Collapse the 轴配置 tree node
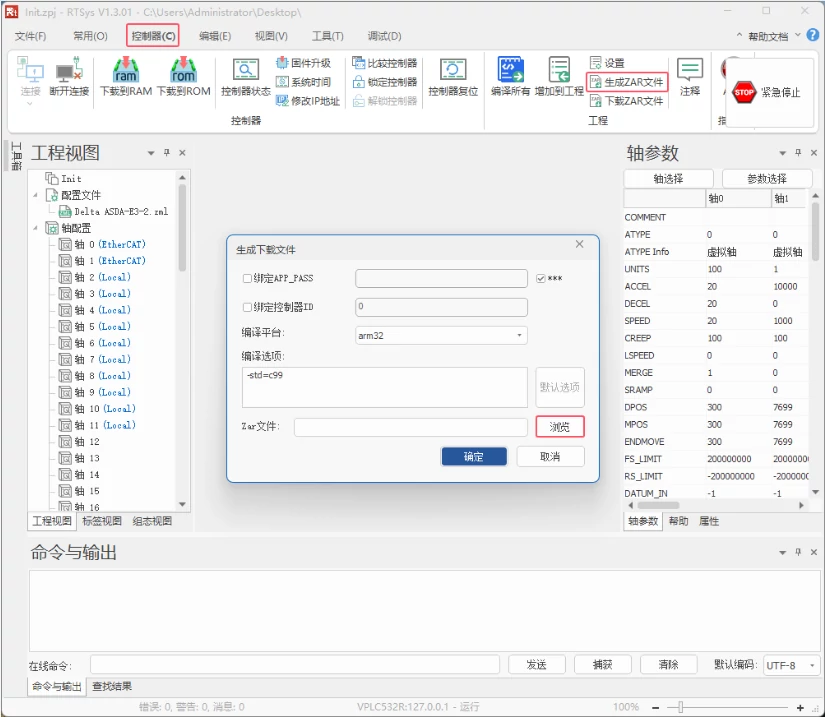This screenshot has height=717, width=825. 37,228
